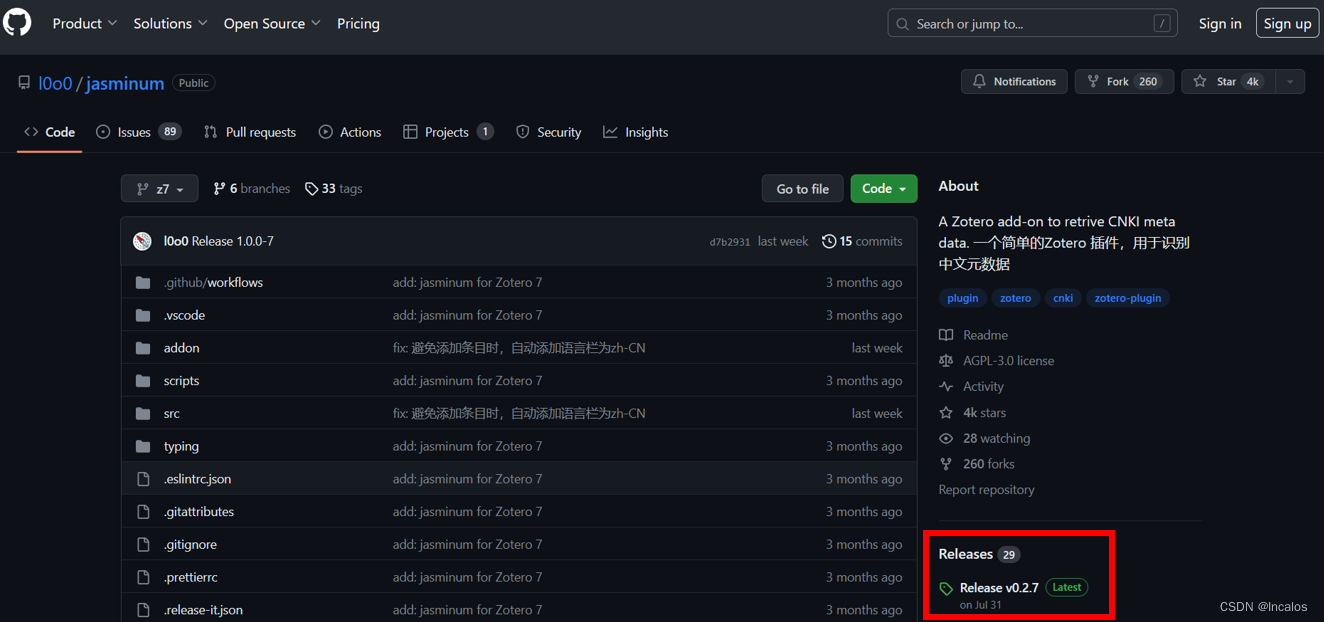Click the .vscode folder icon
Screen dimensions: 1324x622
[143, 315]
